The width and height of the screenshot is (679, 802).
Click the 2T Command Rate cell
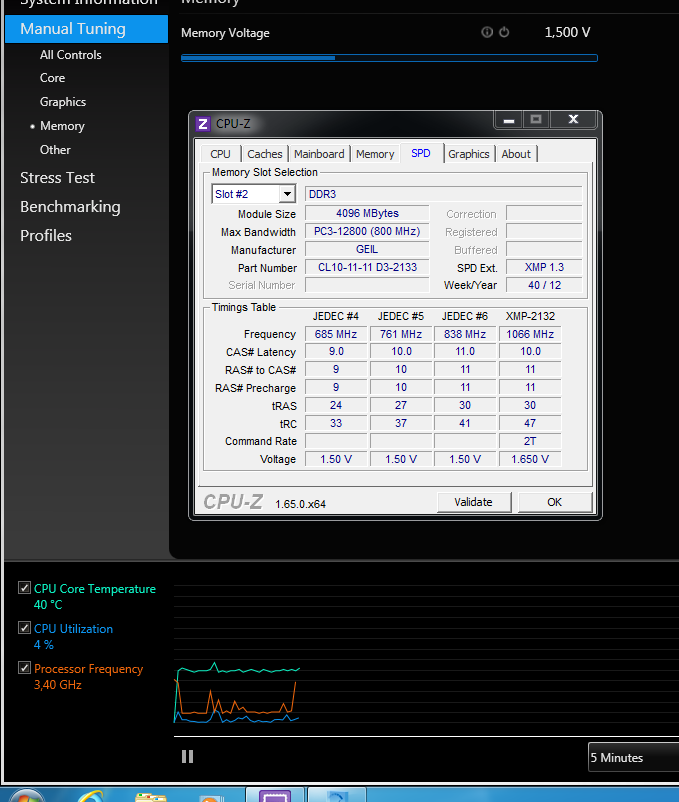pyautogui.click(x=530, y=441)
